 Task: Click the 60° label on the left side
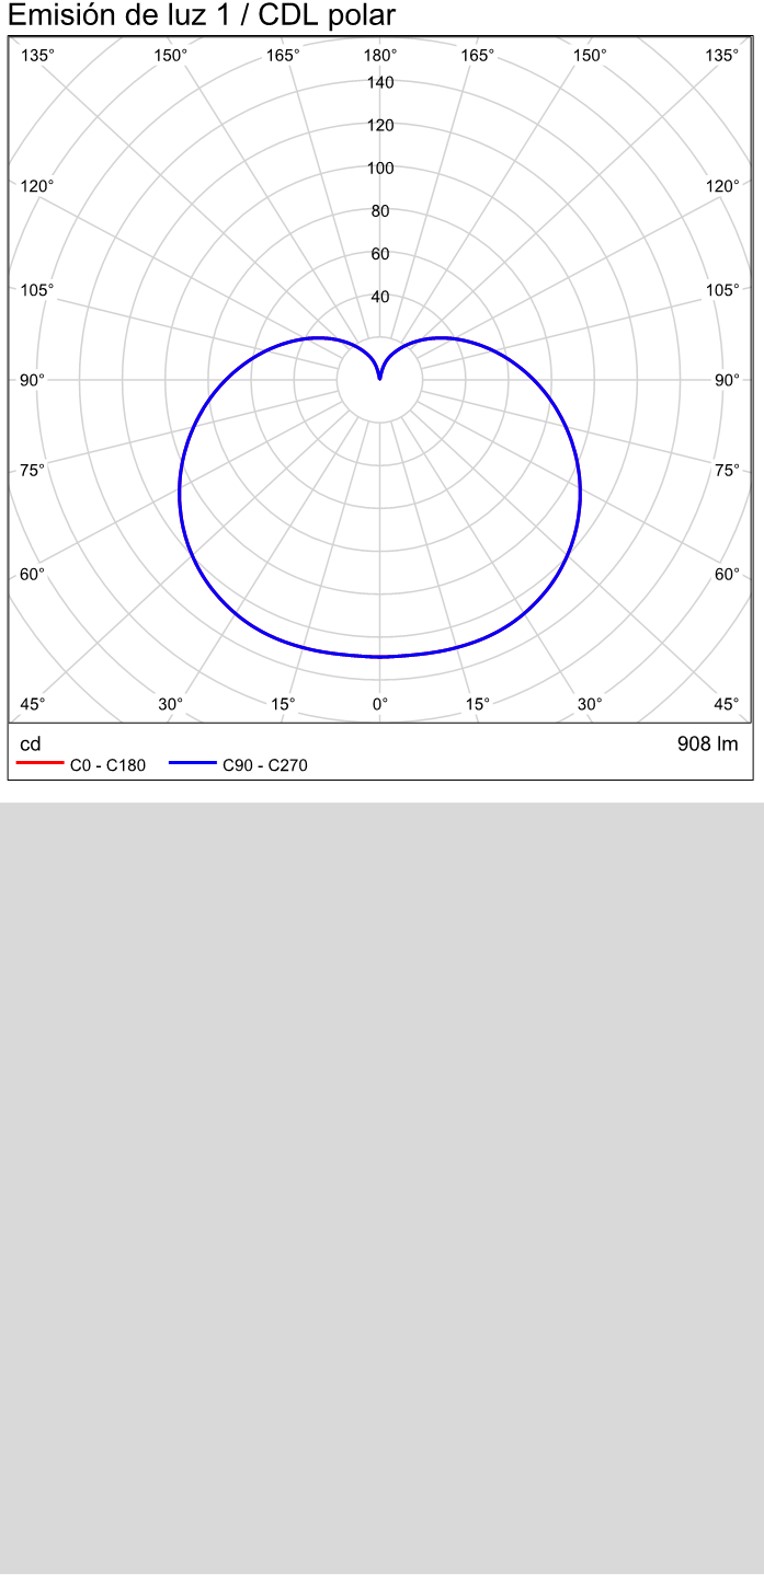click(x=32, y=574)
